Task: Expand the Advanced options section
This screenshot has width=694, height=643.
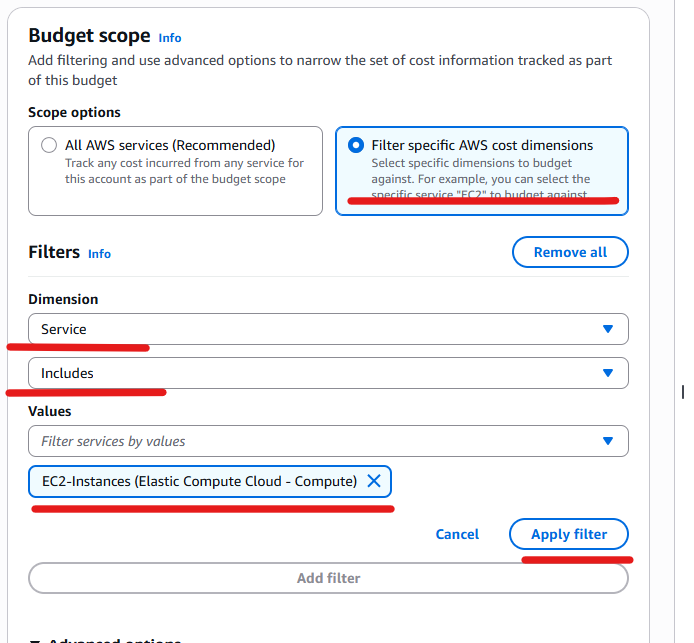Action: pyautogui.click(x=105, y=640)
